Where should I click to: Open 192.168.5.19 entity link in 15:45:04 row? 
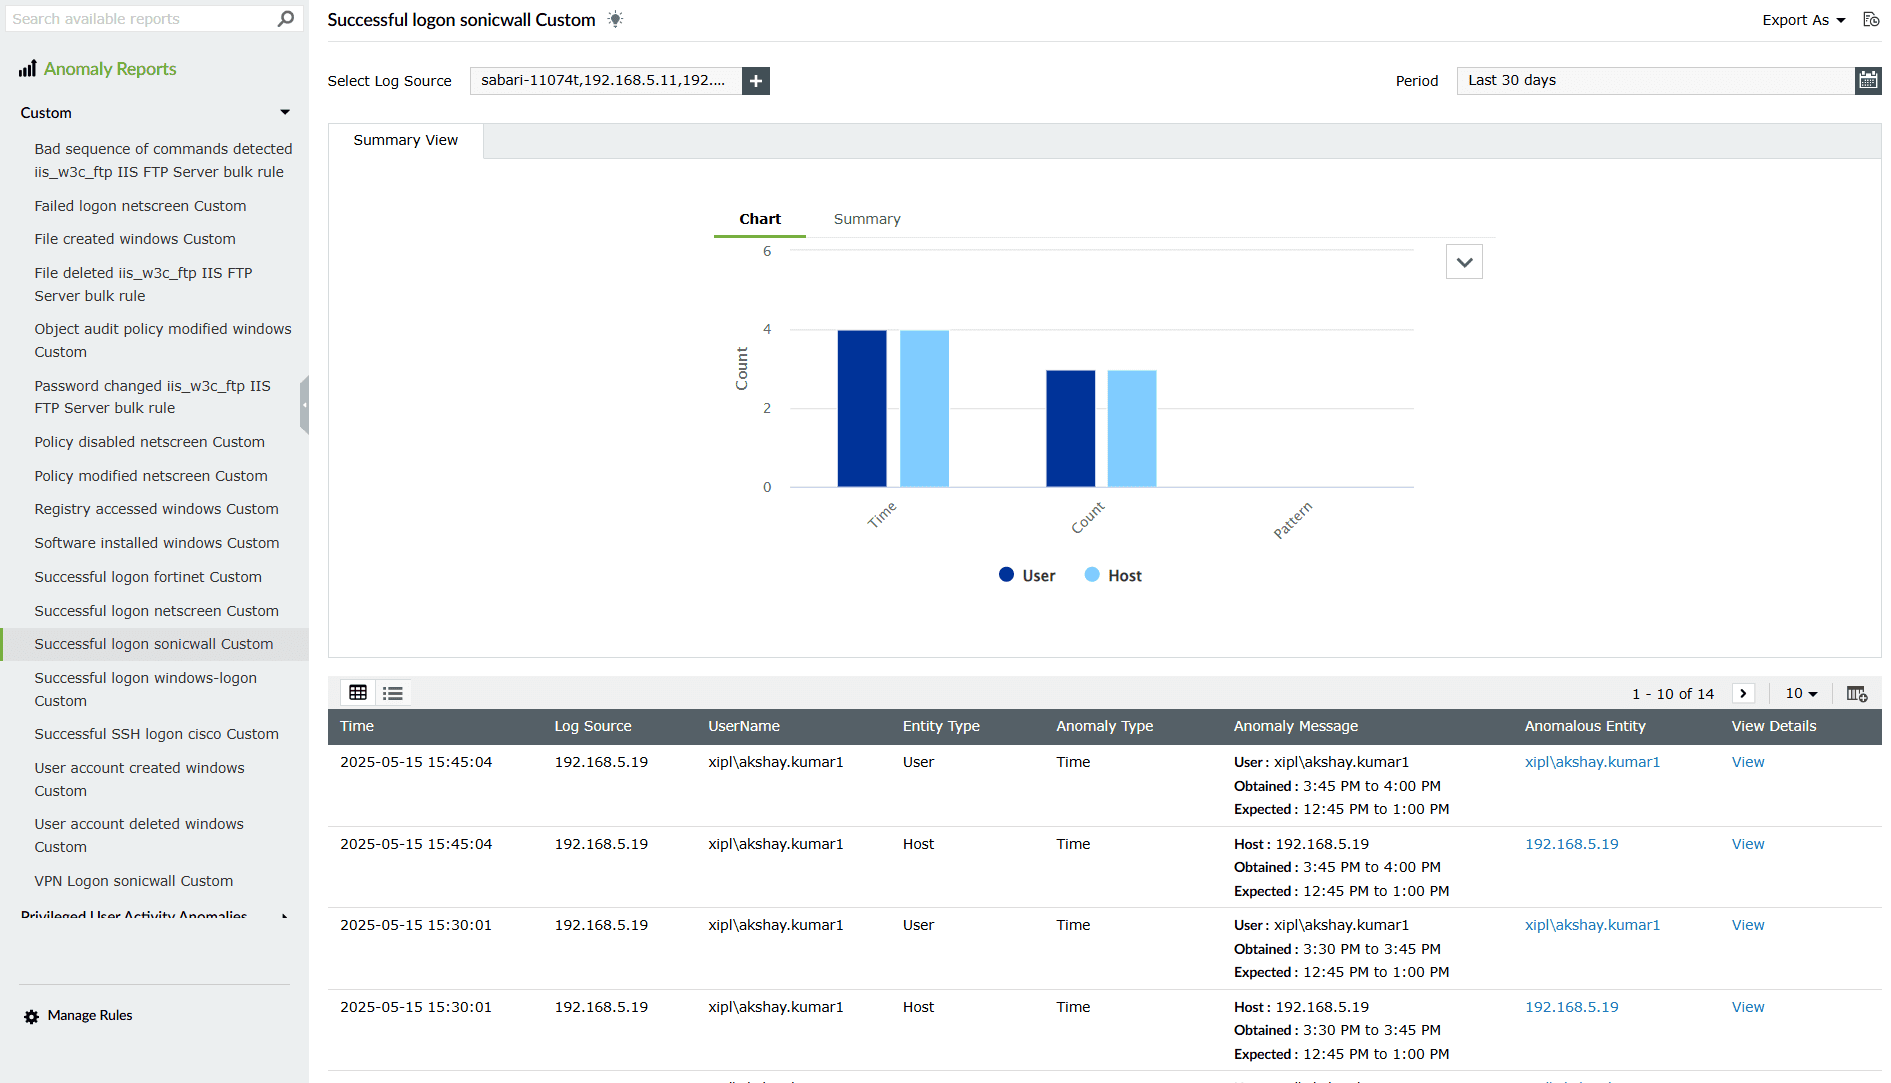1571,844
